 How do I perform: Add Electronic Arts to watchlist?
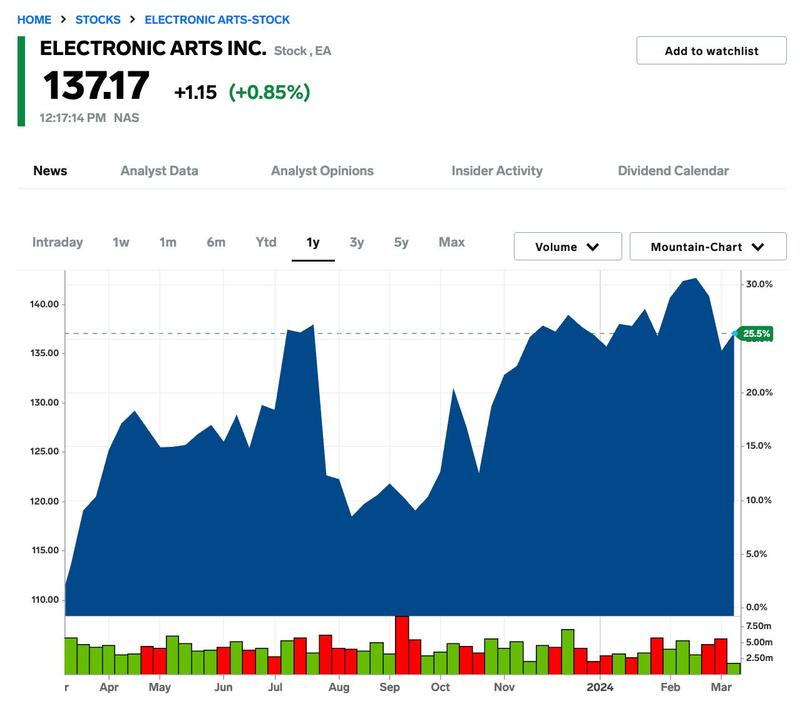point(711,50)
